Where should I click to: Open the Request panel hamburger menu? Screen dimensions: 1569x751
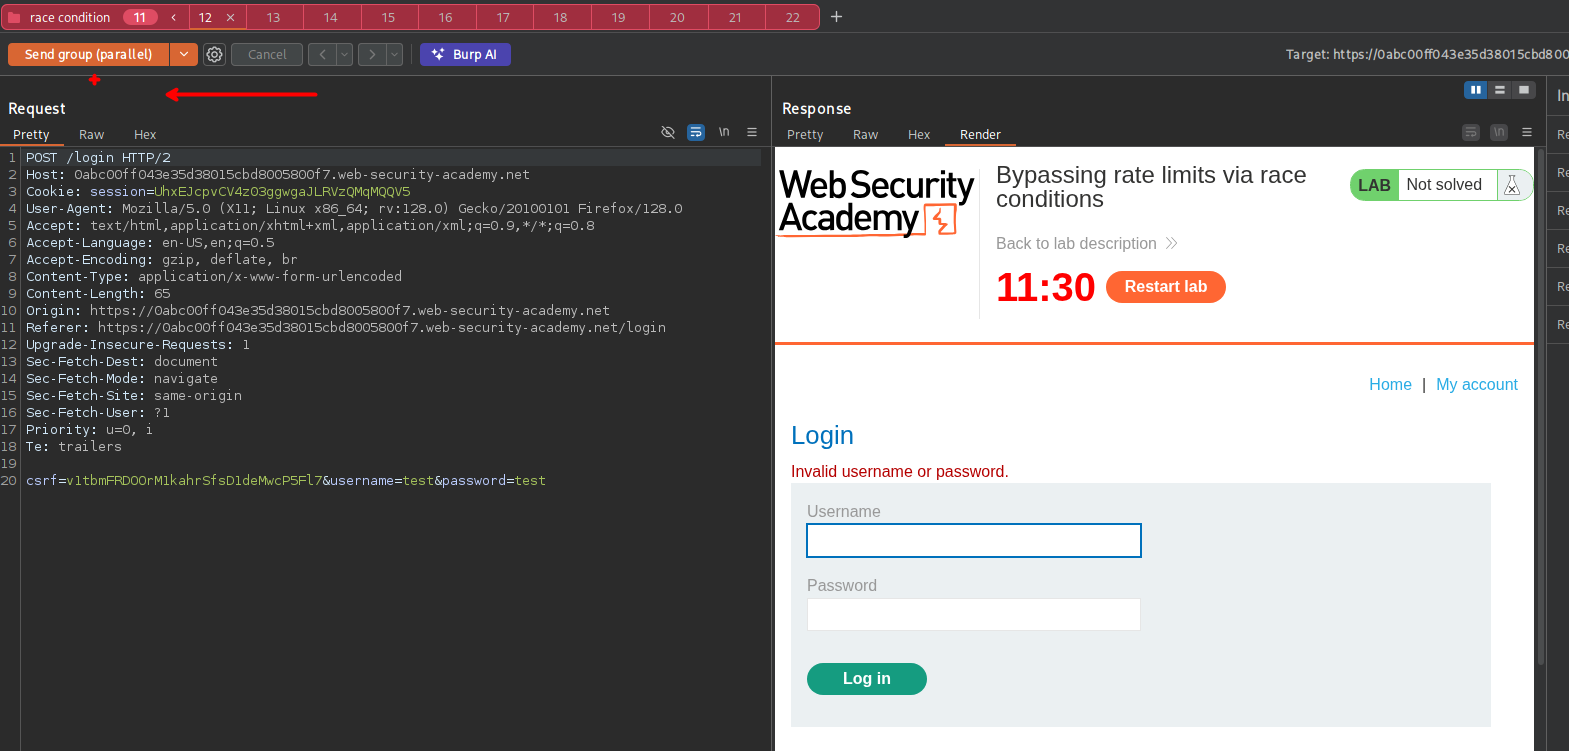pyautogui.click(x=752, y=132)
